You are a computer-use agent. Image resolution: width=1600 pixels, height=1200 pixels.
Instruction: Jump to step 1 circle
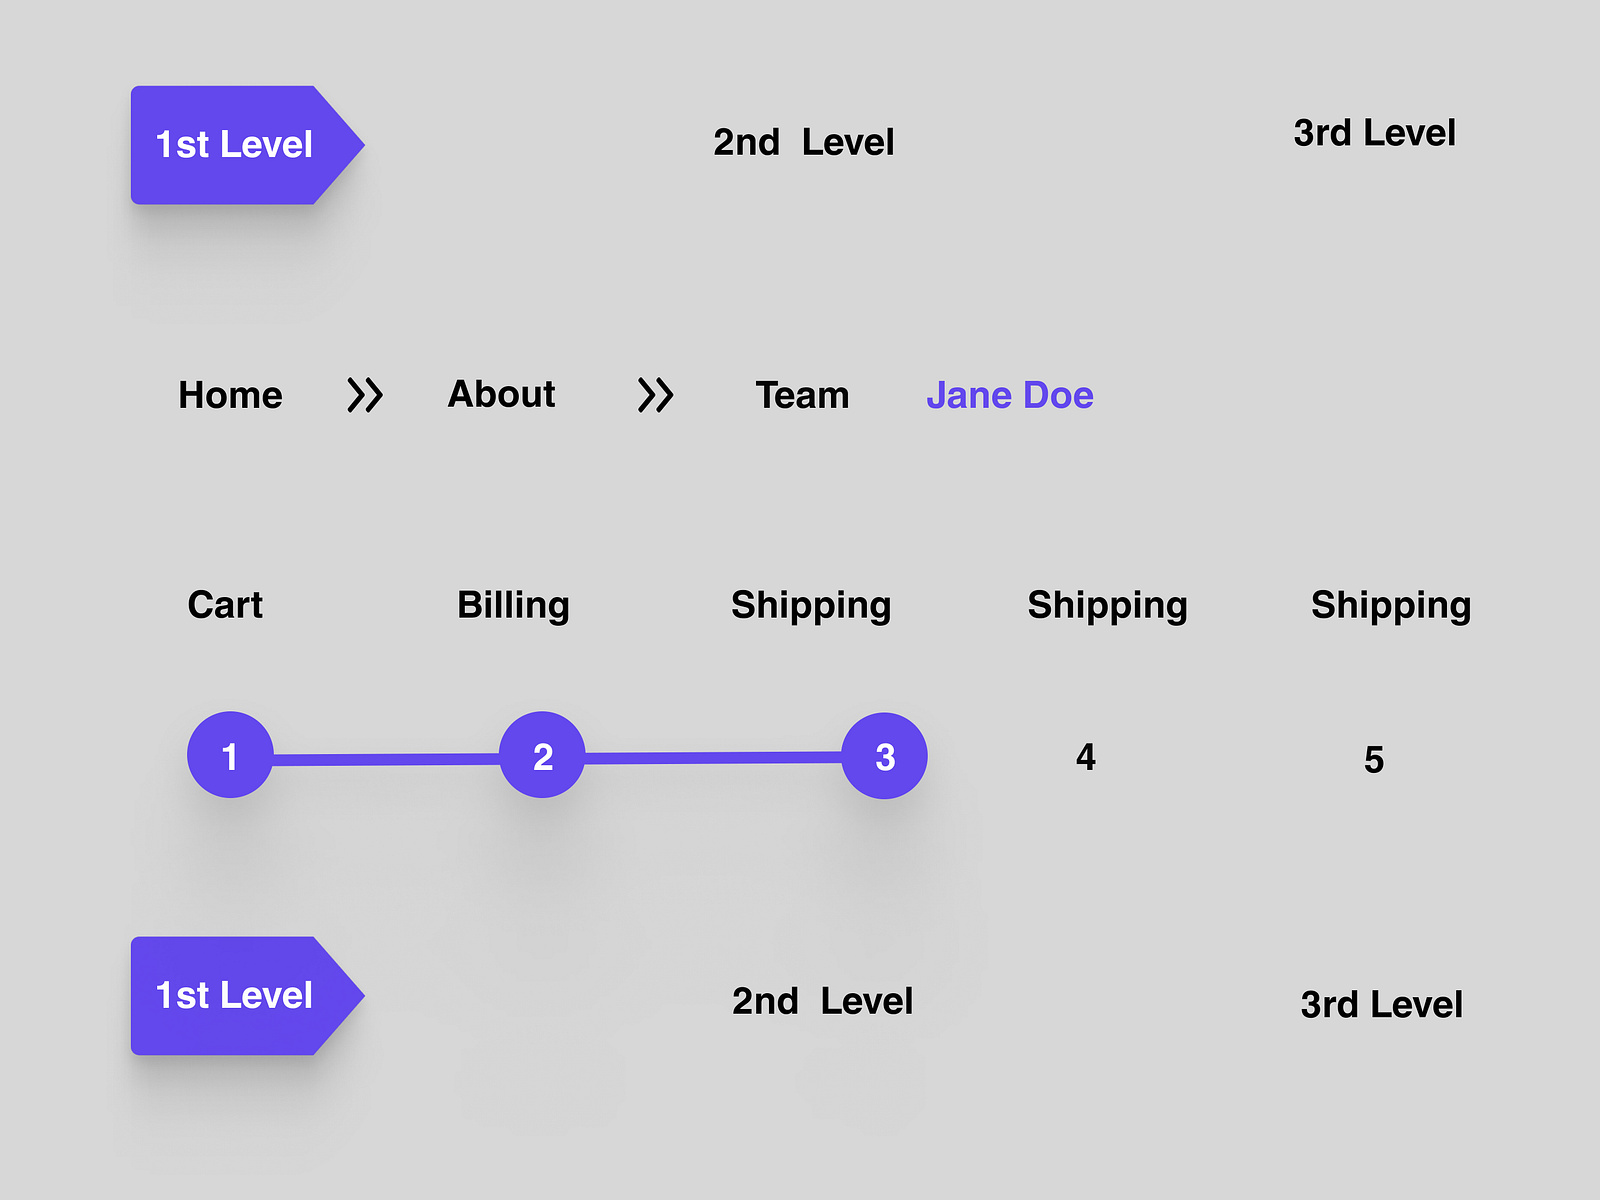click(x=230, y=755)
